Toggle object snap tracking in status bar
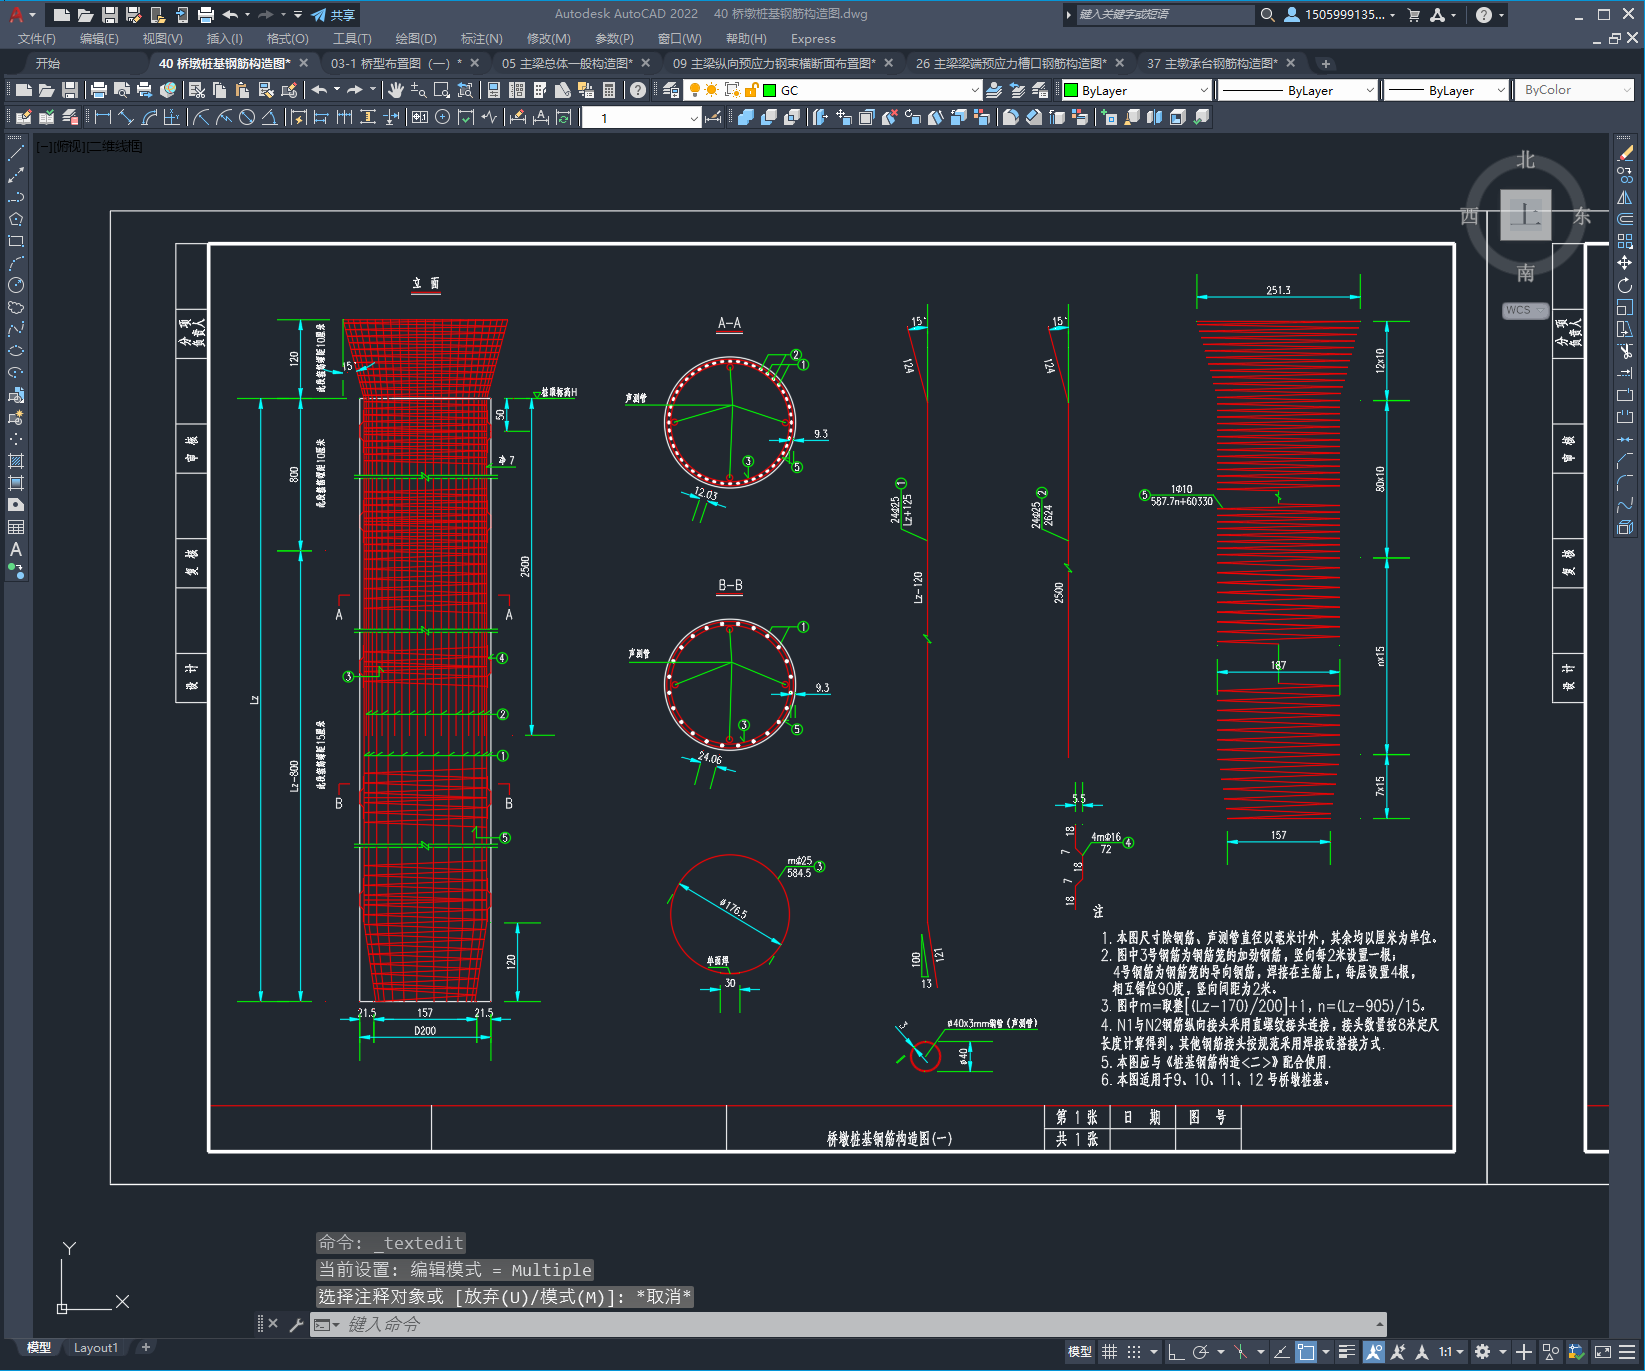The height and width of the screenshot is (1371, 1645). 1281,1352
